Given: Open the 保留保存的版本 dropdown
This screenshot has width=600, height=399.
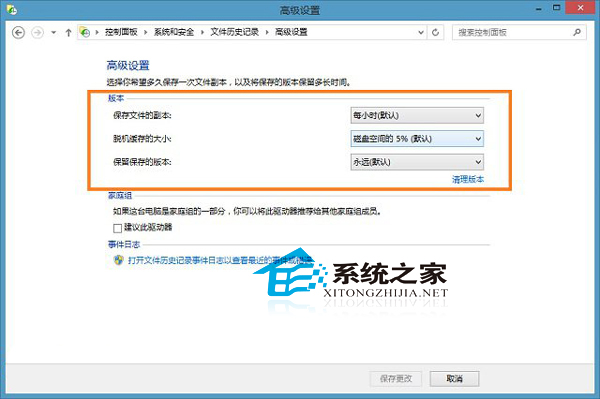Looking at the screenshot, I should [417, 162].
